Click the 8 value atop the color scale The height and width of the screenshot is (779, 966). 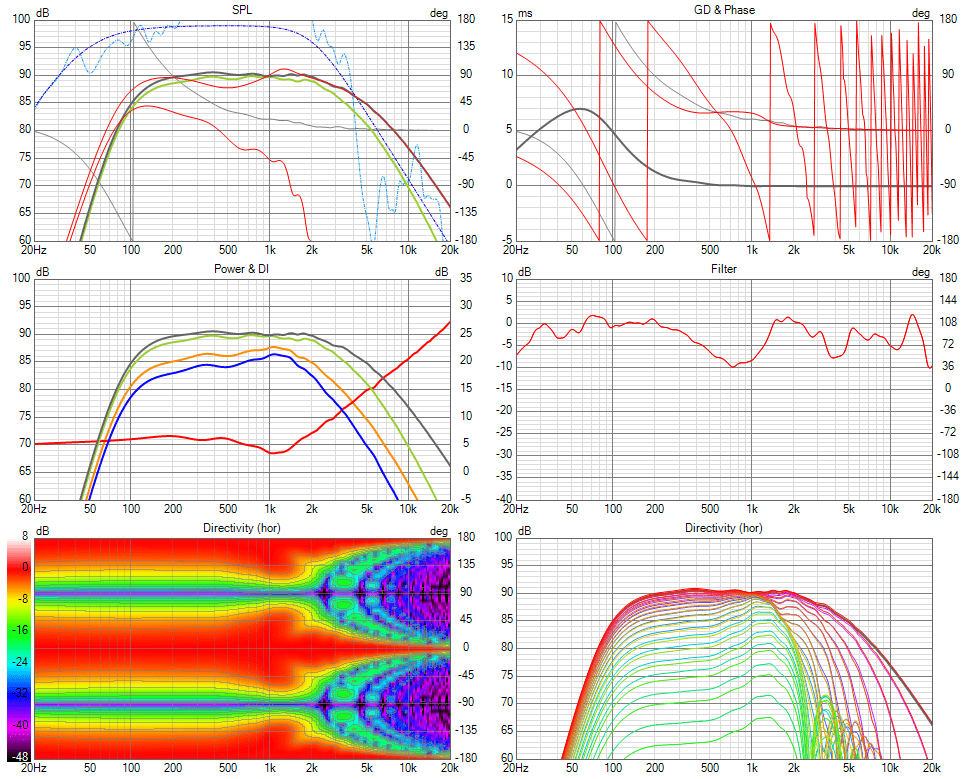(25, 536)
